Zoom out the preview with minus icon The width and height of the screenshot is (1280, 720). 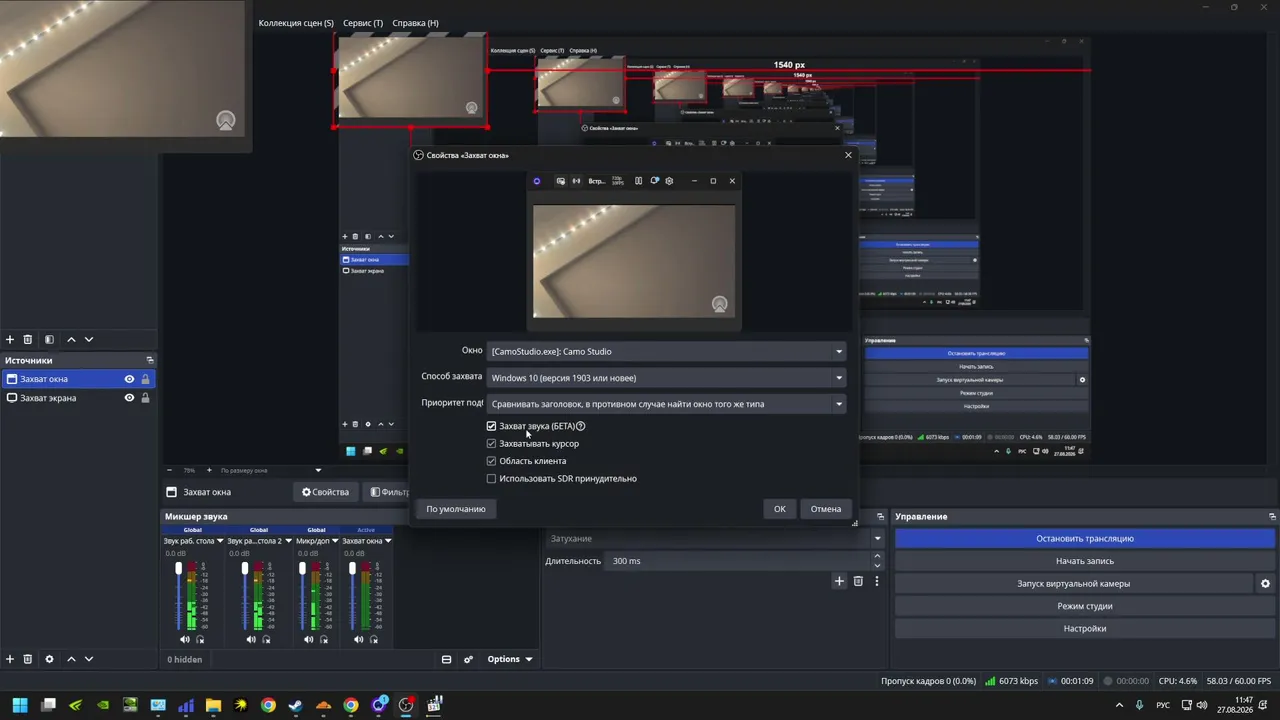(x=169, y=470)
